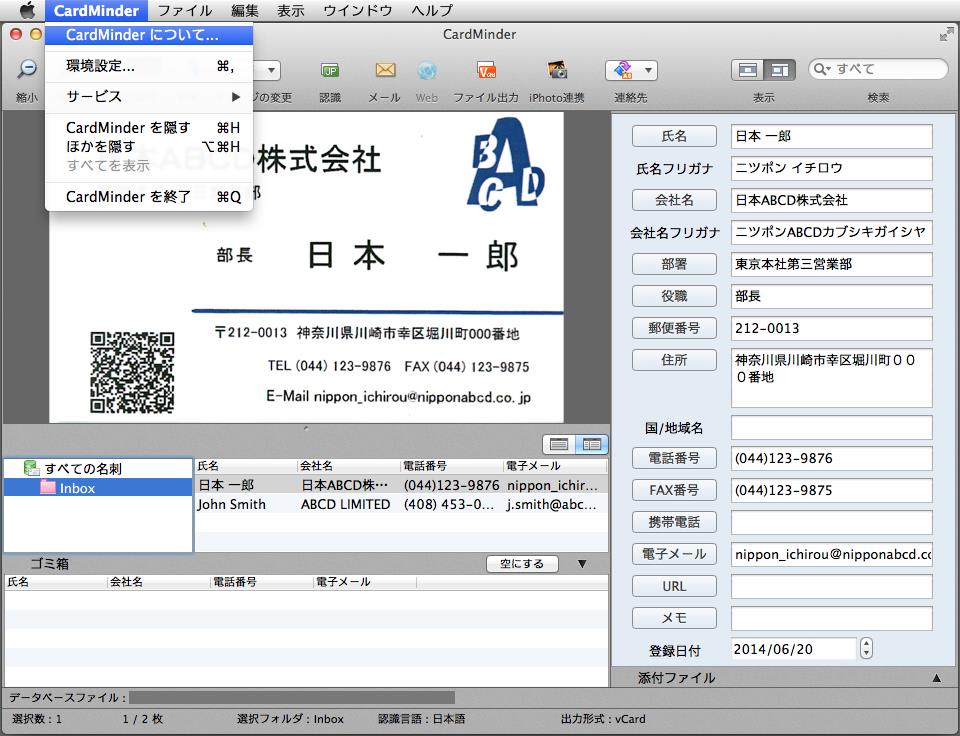The image size is (960, 736).
Task: Choose CardMinder を隠す menu entry
Action: (149, 128)
